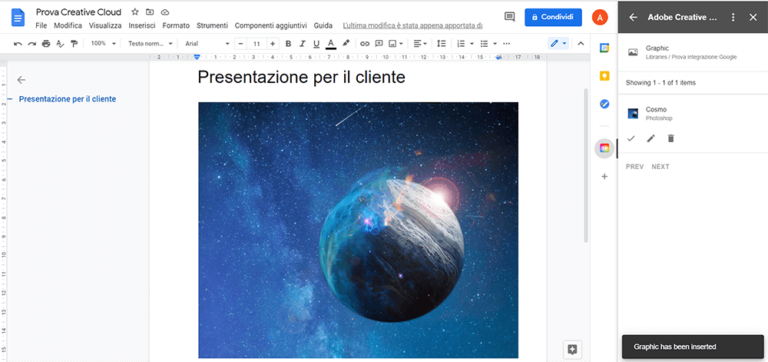Click the font size field showing 11
The image size is (768, 362).
pyautogui.click(x=257, y=44)
